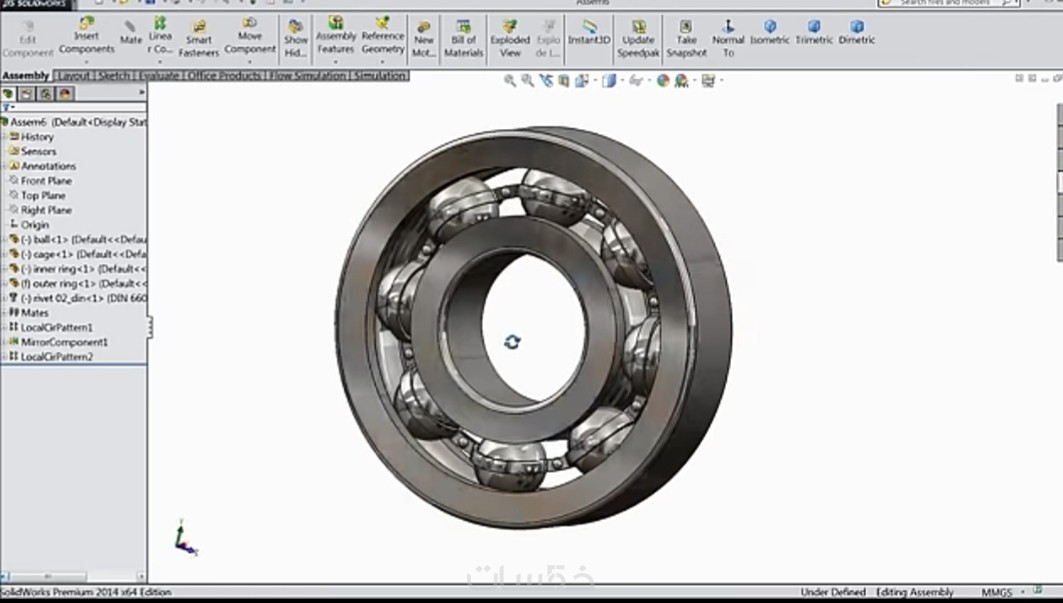The image size is (1063, 603).
Task: Switch to Assembly tab
Action: [26, 75]
